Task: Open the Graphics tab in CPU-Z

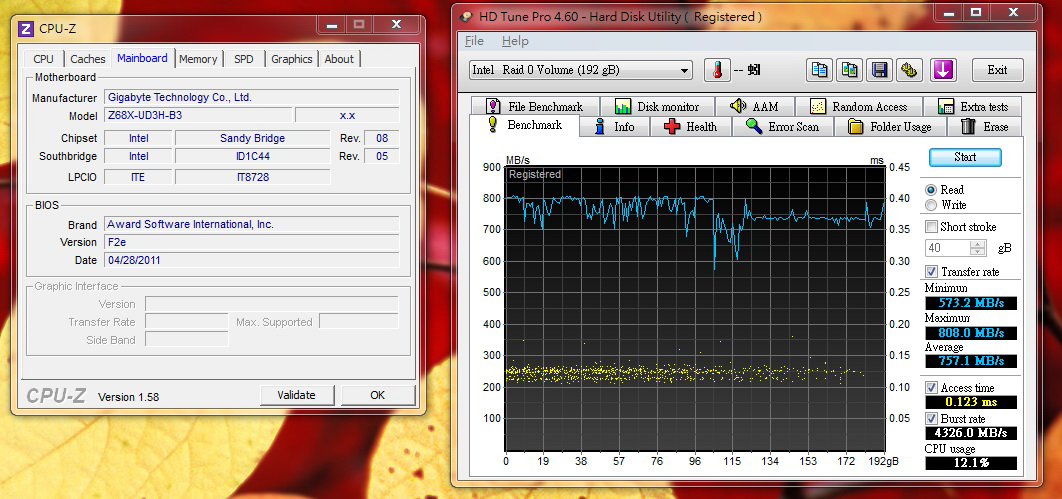Action: pyautogui.click(x=292, y=59)
